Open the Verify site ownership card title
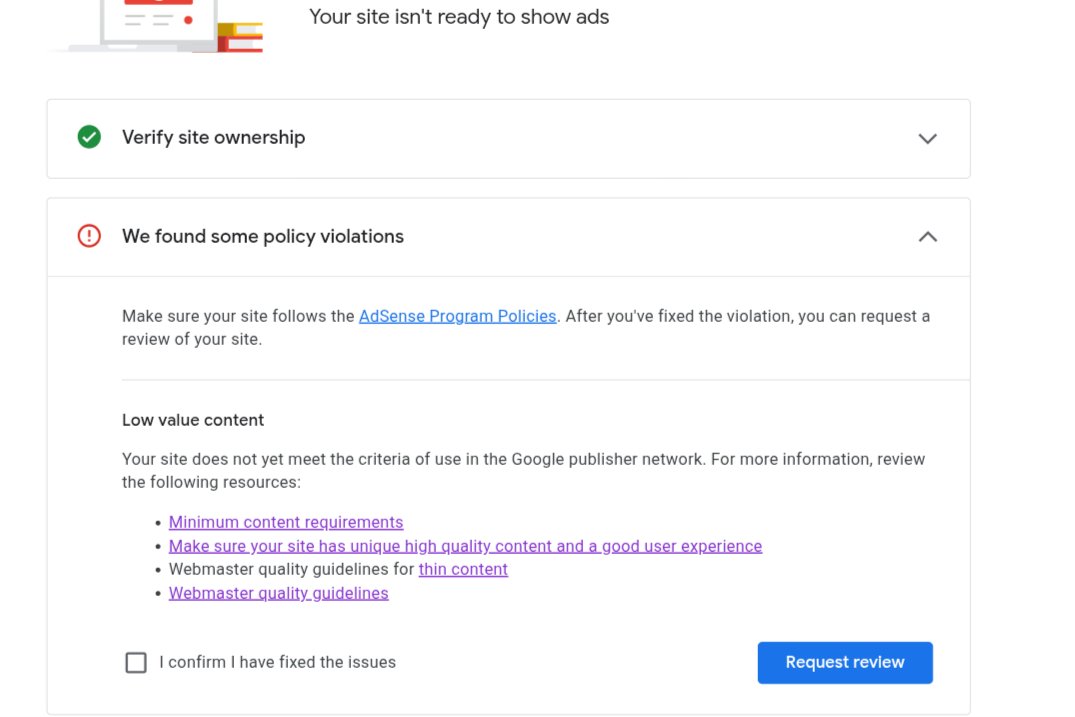1075x717 pixels. [213, 137]
